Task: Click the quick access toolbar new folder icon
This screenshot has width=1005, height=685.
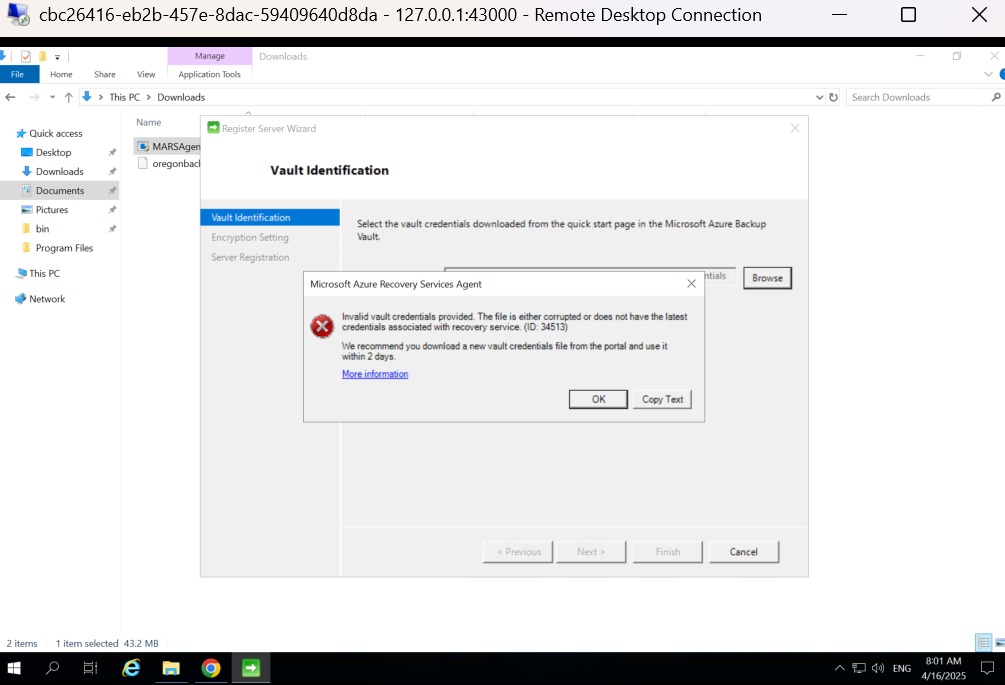Action: 42,56
